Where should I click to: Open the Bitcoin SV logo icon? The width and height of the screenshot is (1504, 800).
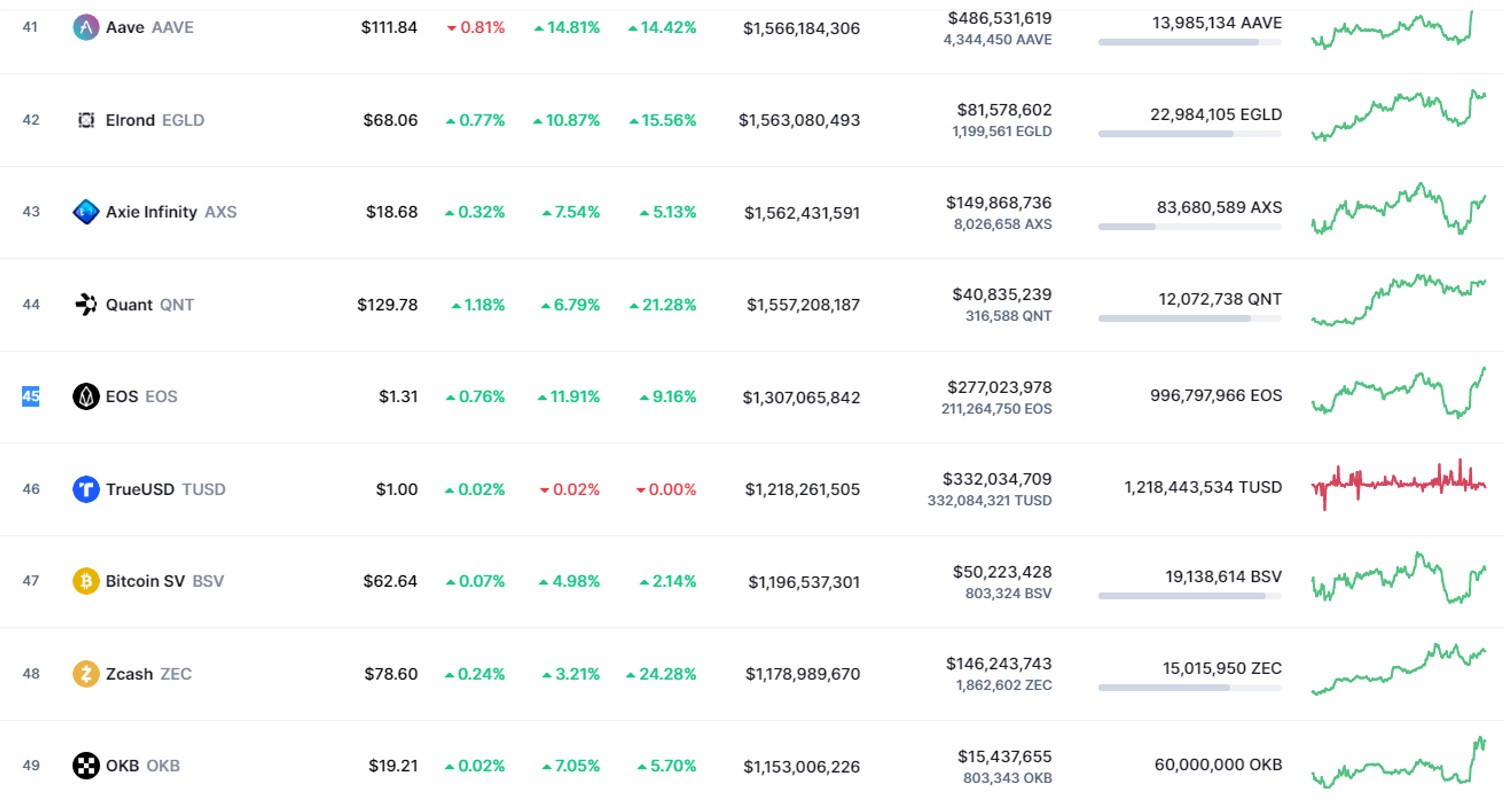[x=86, y=581]
